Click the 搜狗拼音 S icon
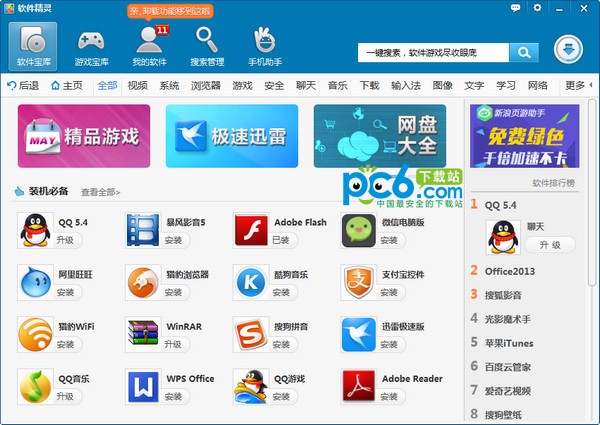 click(x=251, y=334)
